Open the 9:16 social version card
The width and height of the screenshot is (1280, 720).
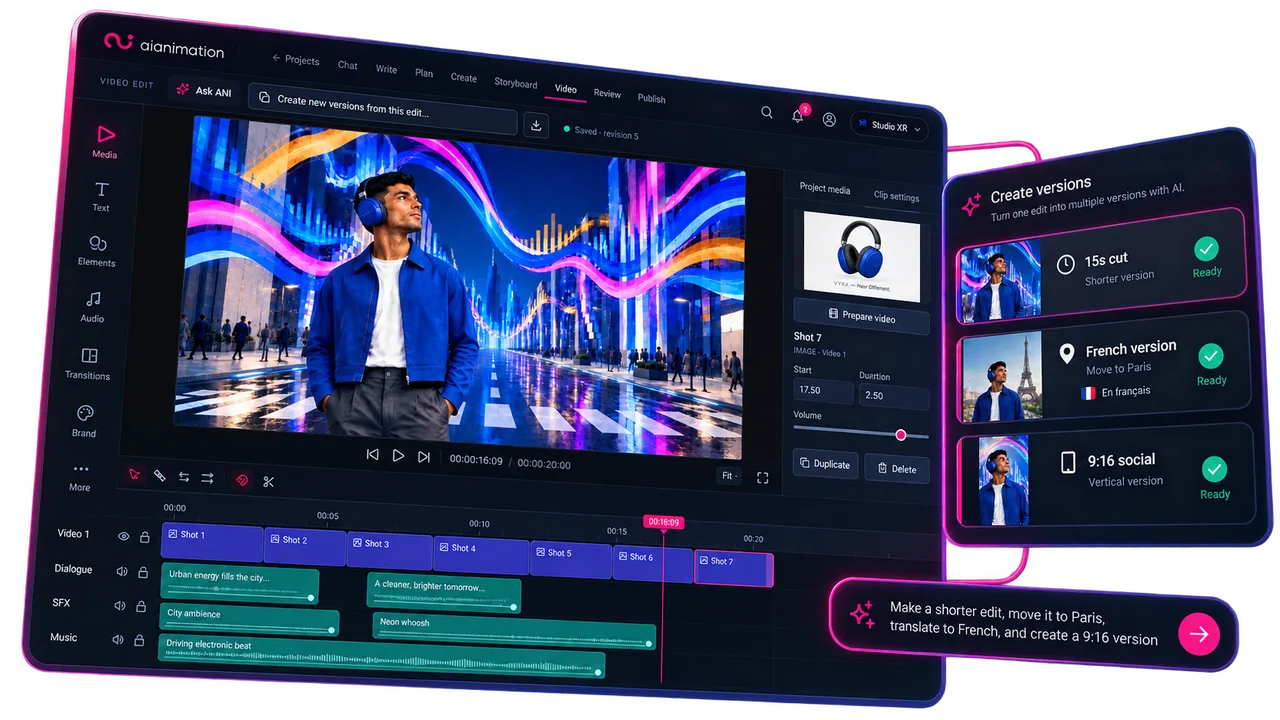pos(1106,474)
